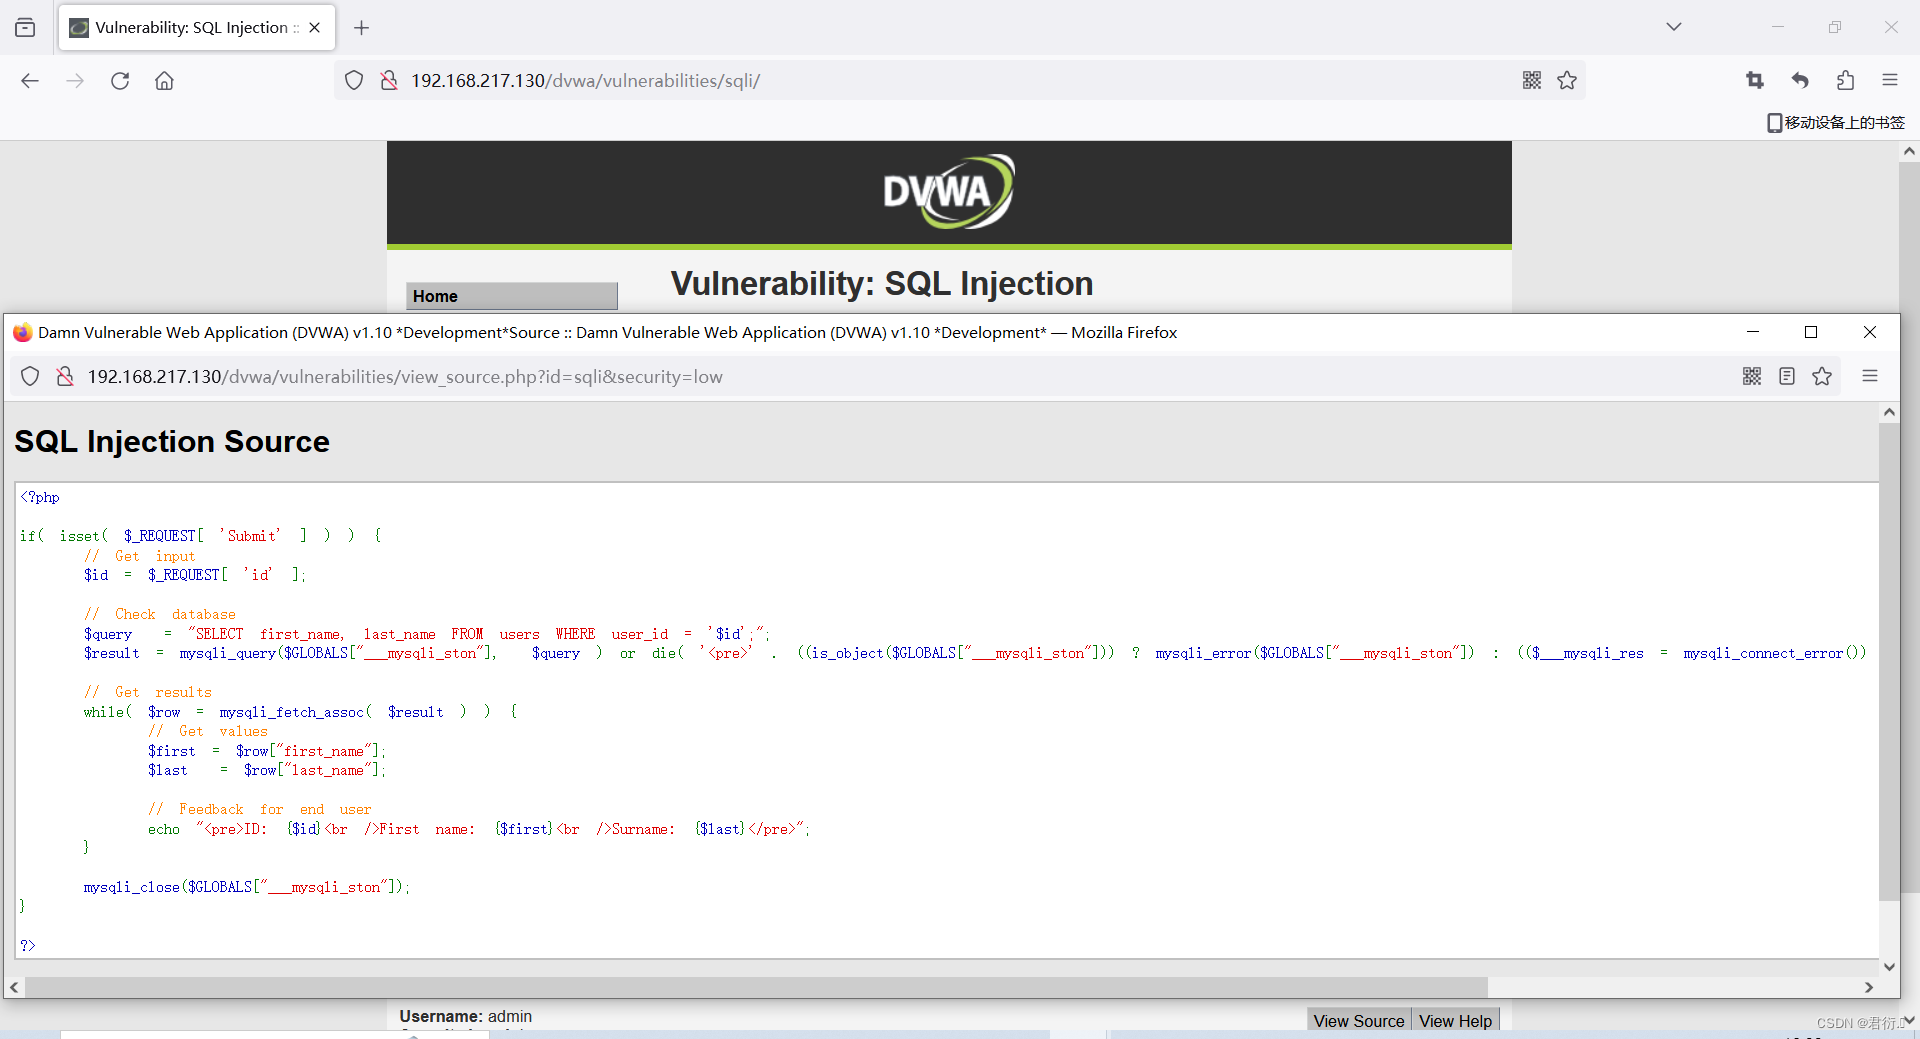The width and height of the screenshot is (1920, 1039).
Task: Click the "// Get results" comment
Action: click(x=148, y=692)
